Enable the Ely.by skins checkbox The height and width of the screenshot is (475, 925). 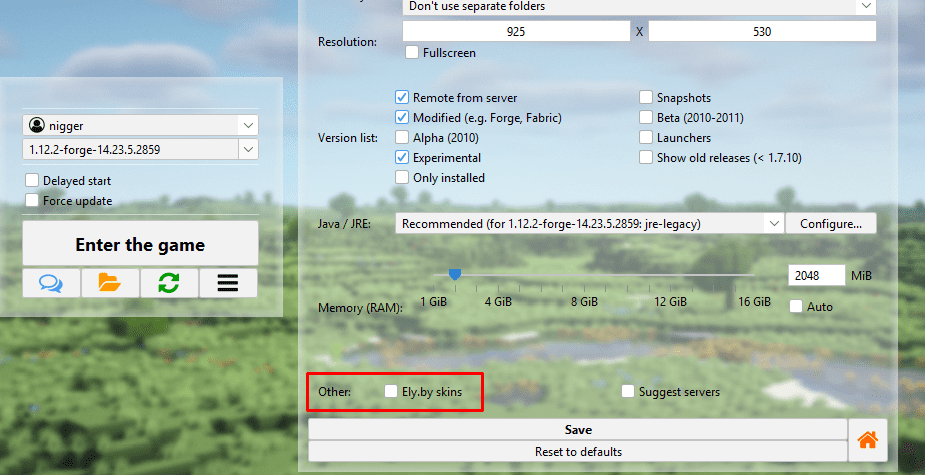point(392,392)
